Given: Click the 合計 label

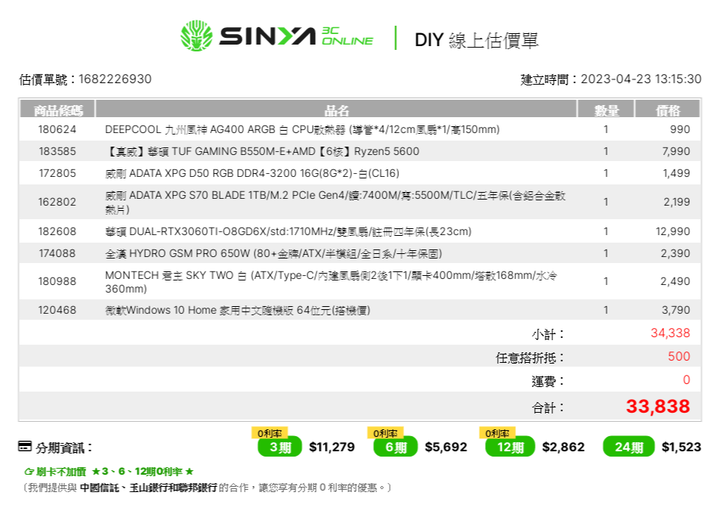Looking at the screenshot, I should coord(548,407).
